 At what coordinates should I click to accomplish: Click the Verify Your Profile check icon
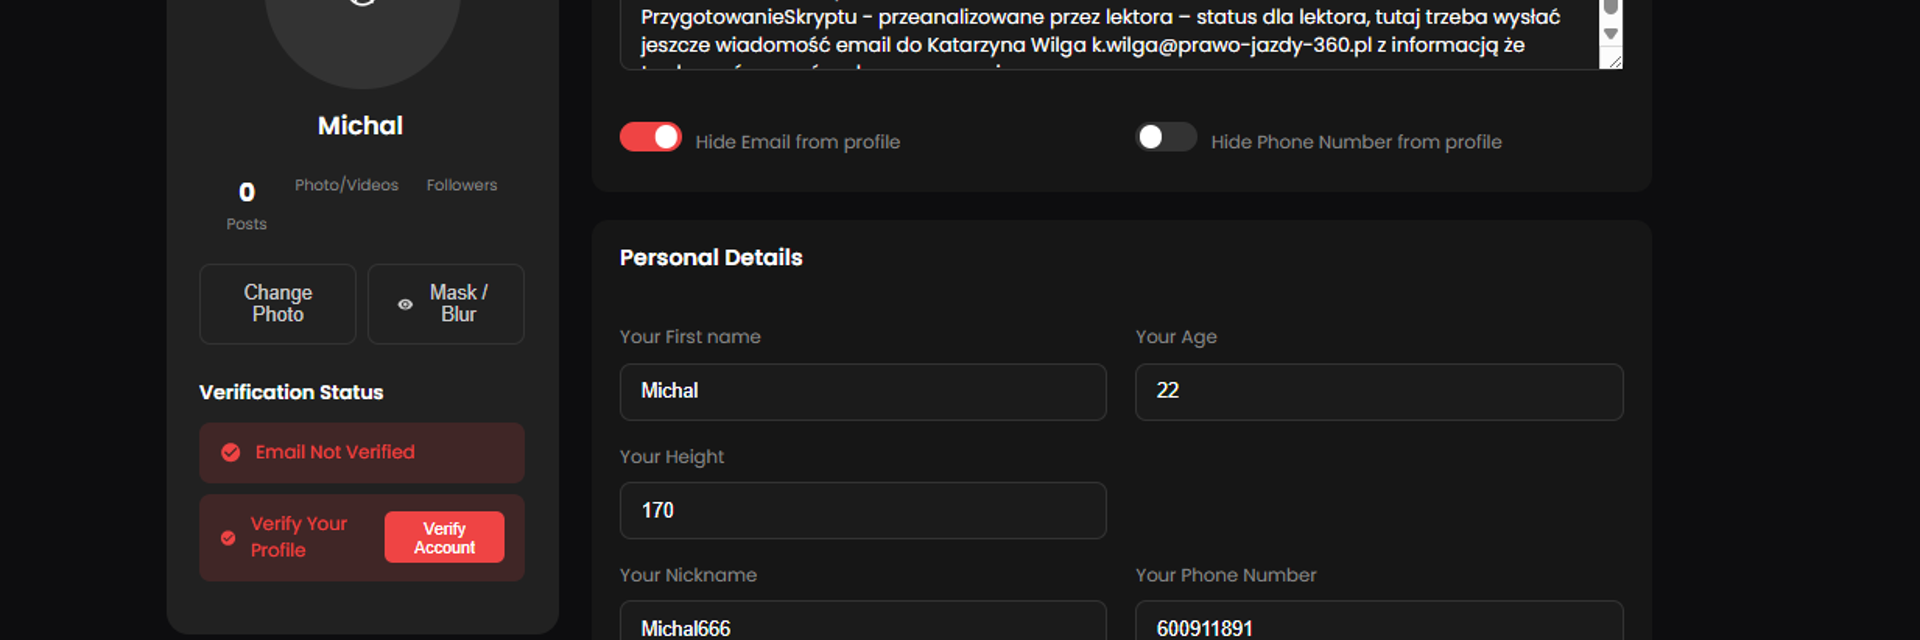click(x=228, y=538)
